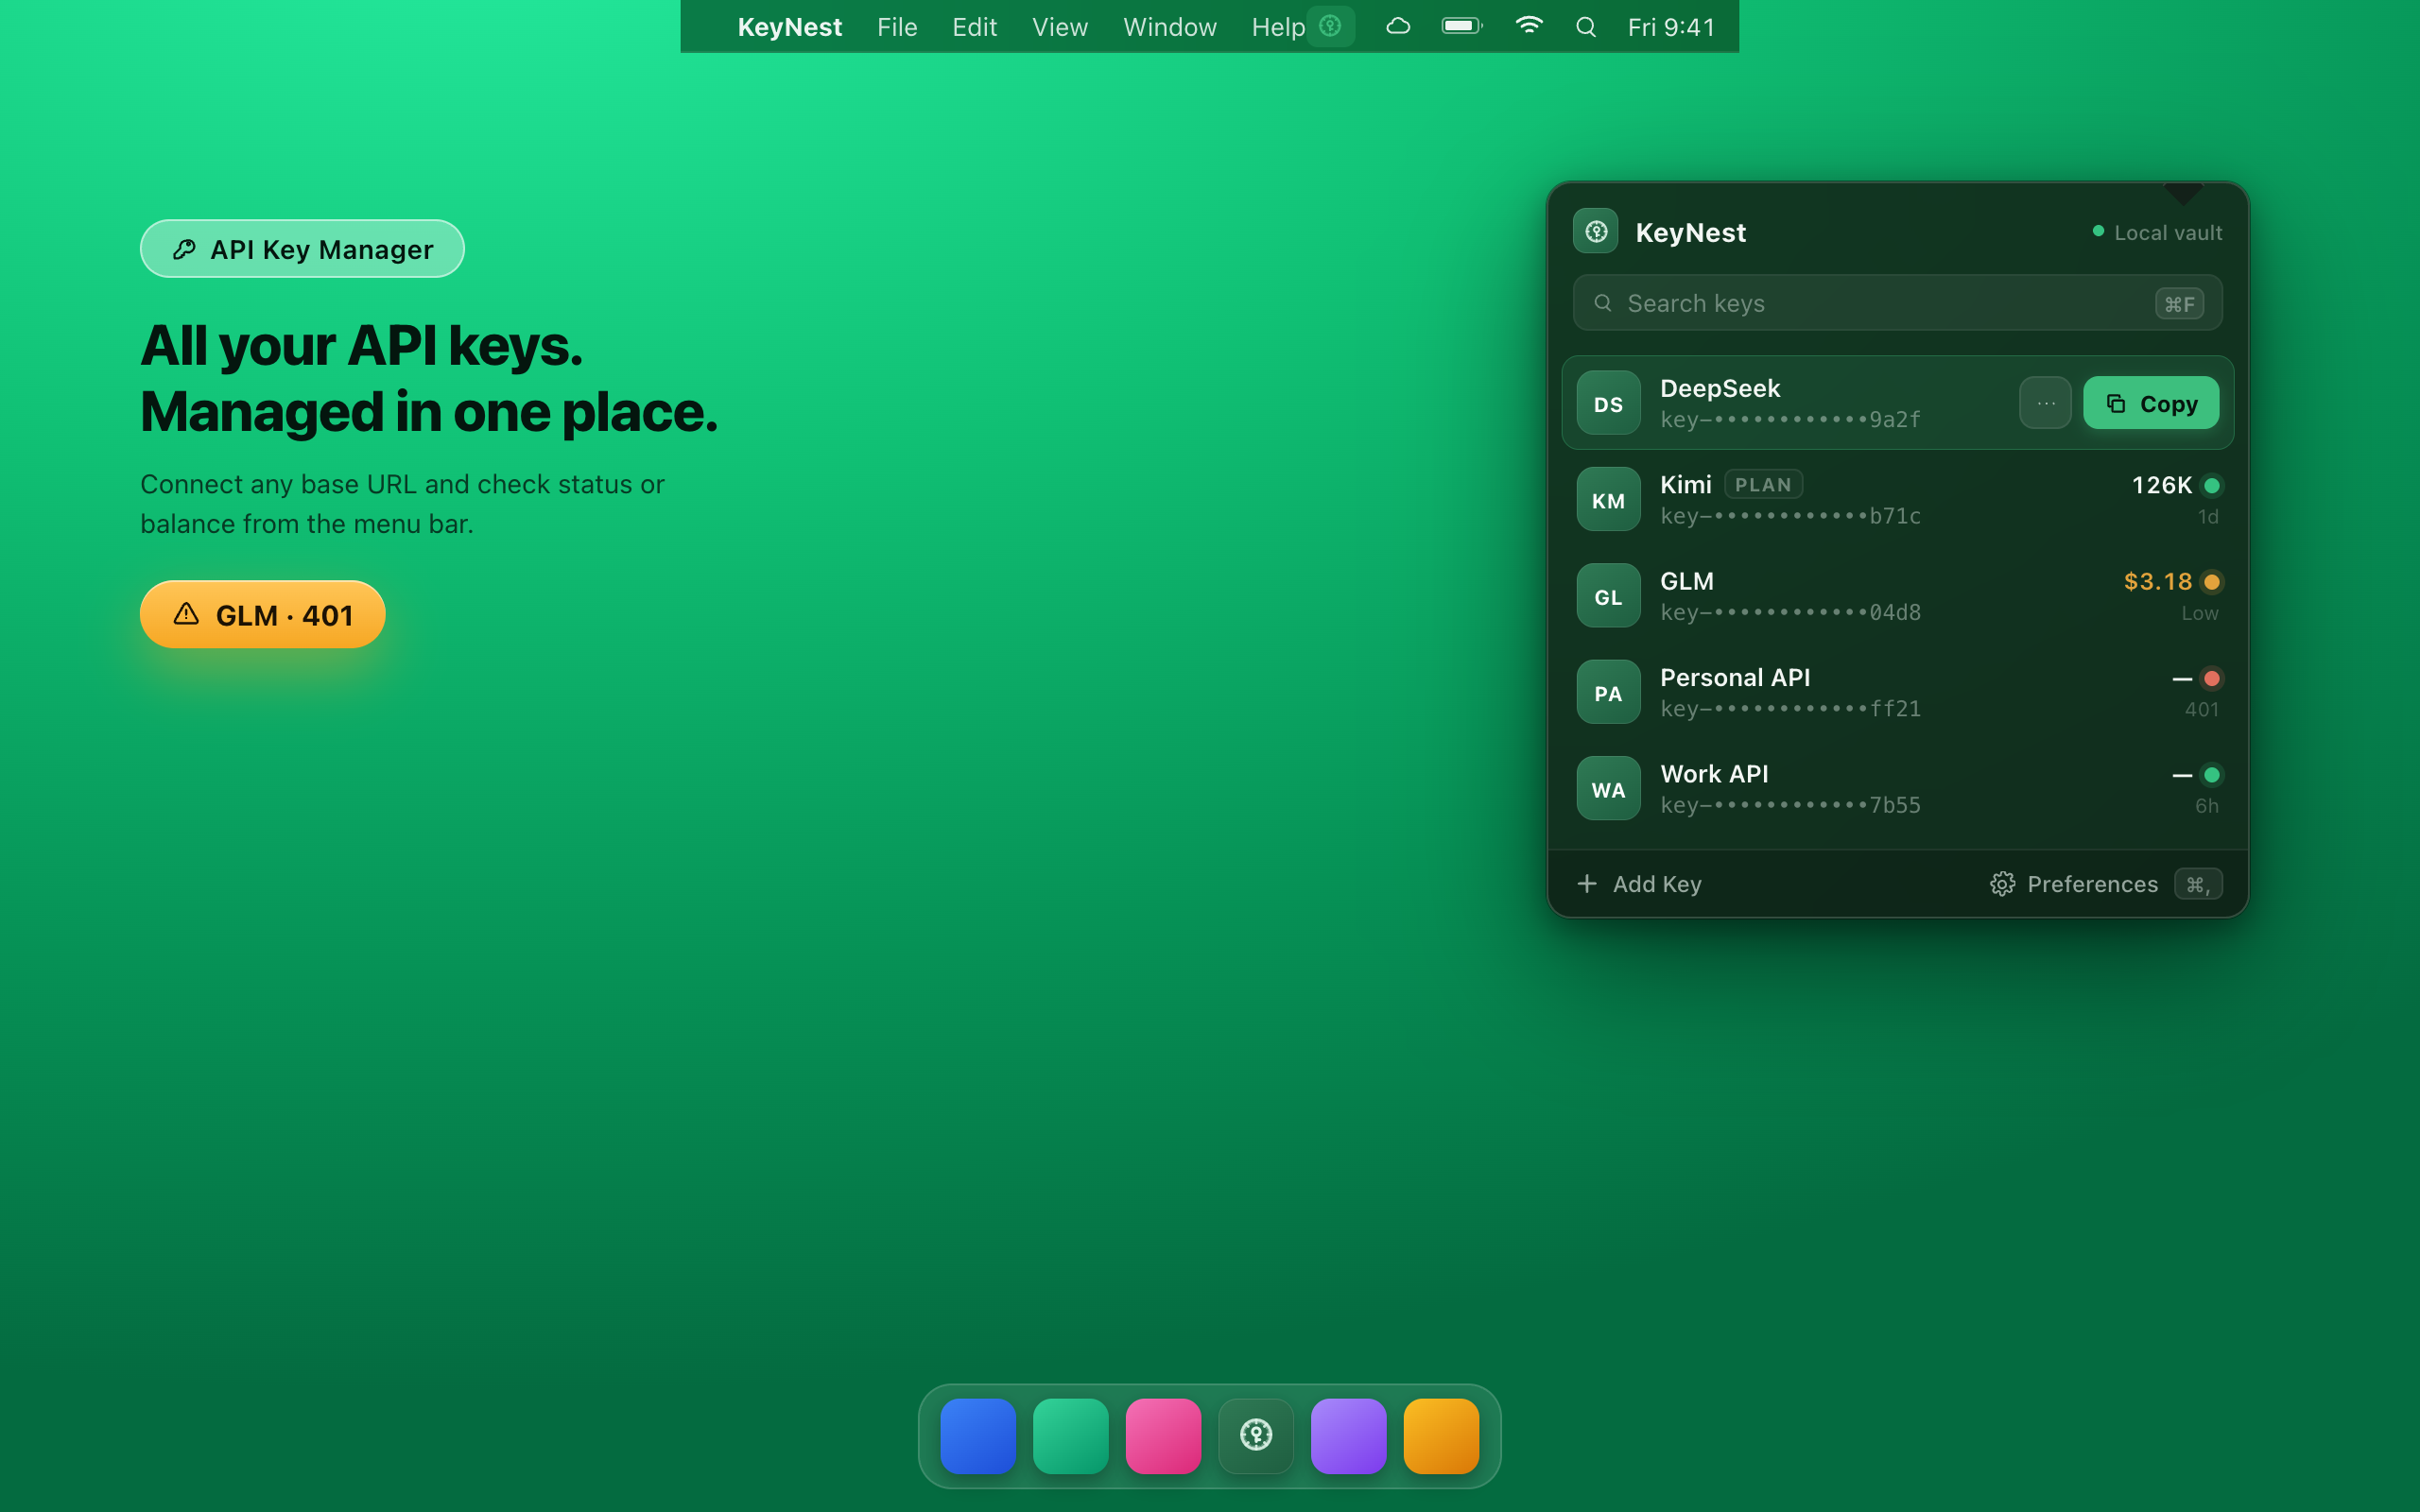The width and height of the screenshot is (2420, 1512).
Task: Click the red status dot on Personal API row
Action: point(2212,679)
